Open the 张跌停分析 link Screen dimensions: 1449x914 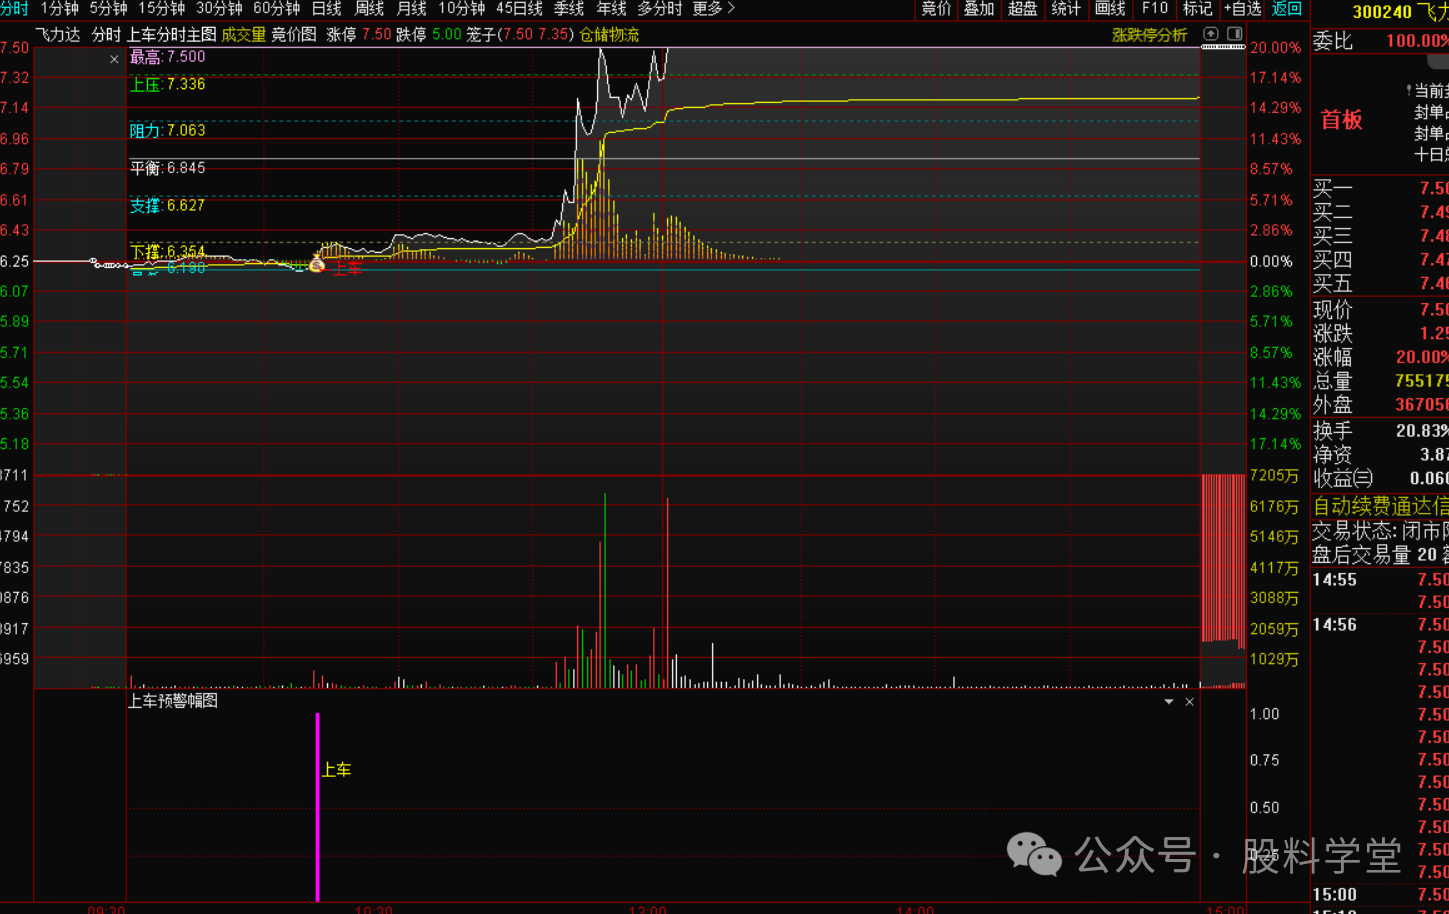[1149, 35]
